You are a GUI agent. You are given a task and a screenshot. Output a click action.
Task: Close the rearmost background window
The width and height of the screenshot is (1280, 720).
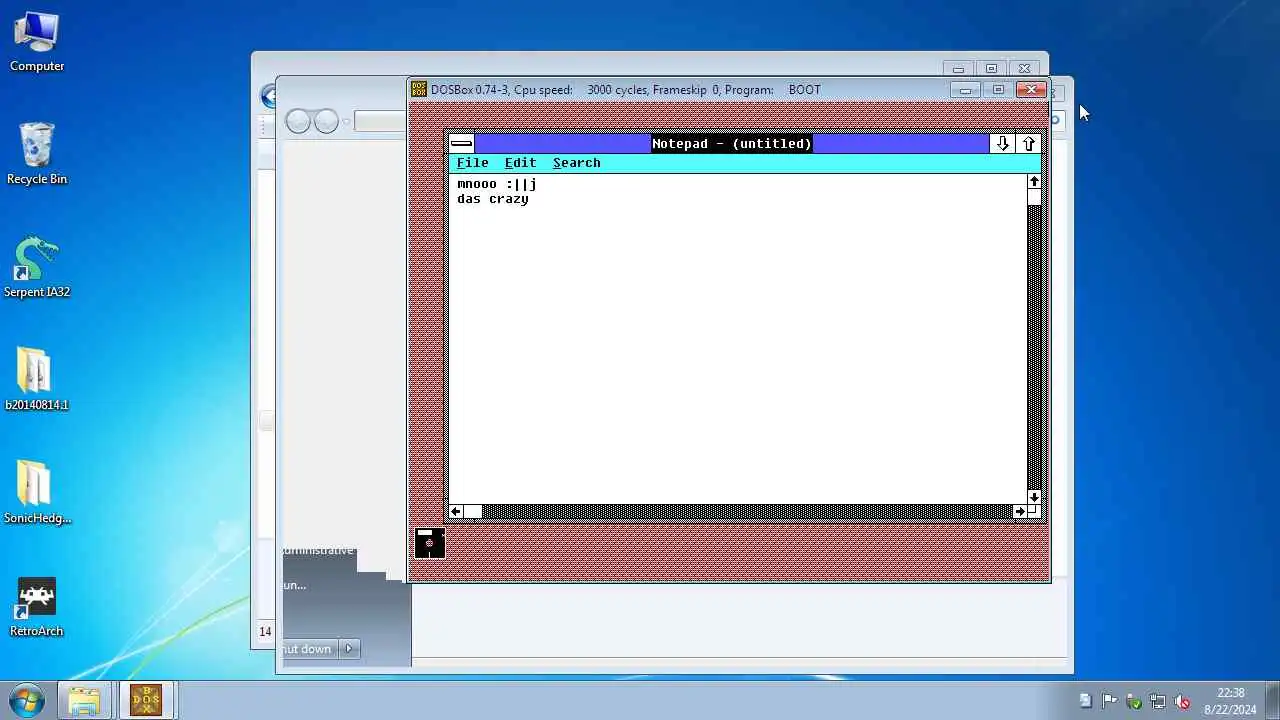tap(1024, 69)
